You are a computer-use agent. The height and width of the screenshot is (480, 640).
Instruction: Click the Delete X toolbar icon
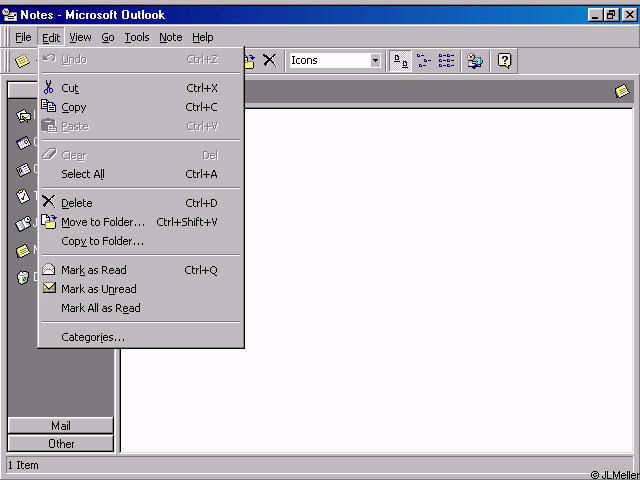pyautogui.click(x=269, y=60)
